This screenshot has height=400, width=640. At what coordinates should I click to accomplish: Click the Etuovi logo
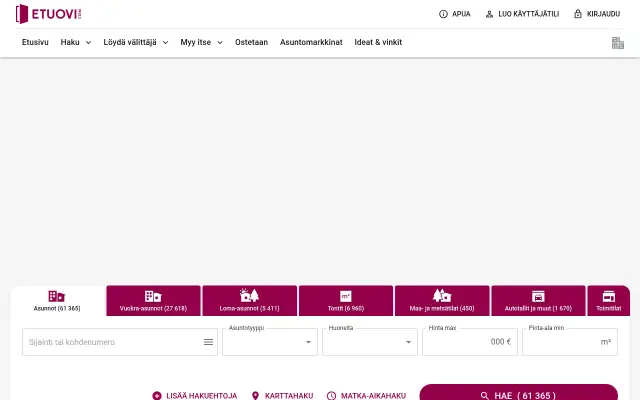tap(49, 14)
